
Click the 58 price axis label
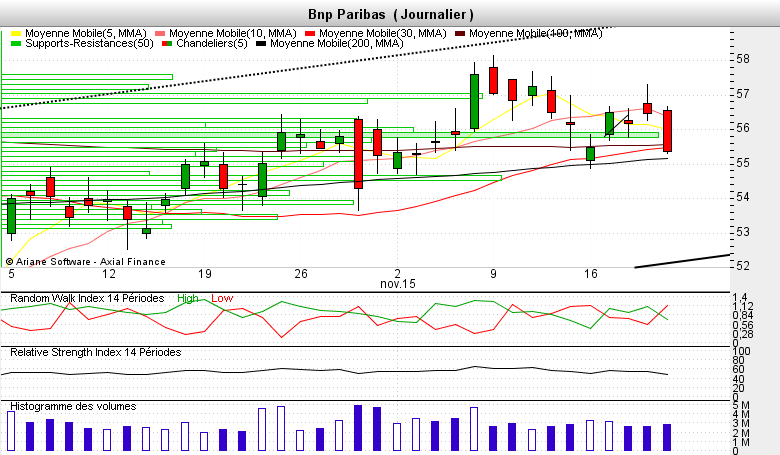click(743, 59)
